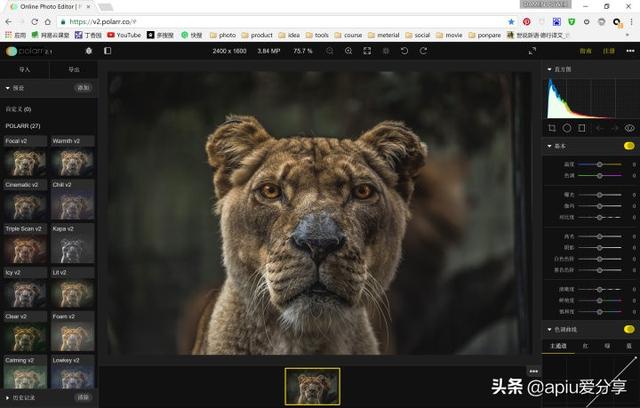Click the fit-to-screen icon in top toolbar
Viewport: 640px width, 408px height.
(367, 51)
